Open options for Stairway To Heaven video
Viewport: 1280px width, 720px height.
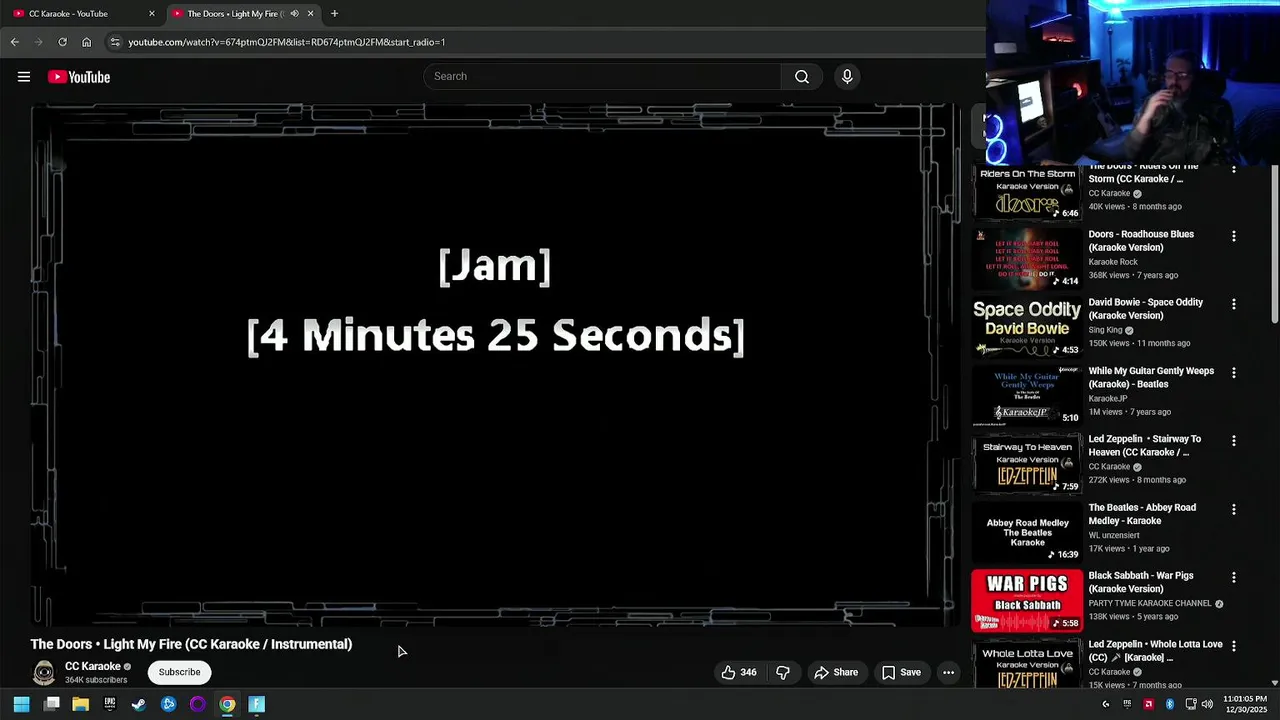[x=1233, y=441]
